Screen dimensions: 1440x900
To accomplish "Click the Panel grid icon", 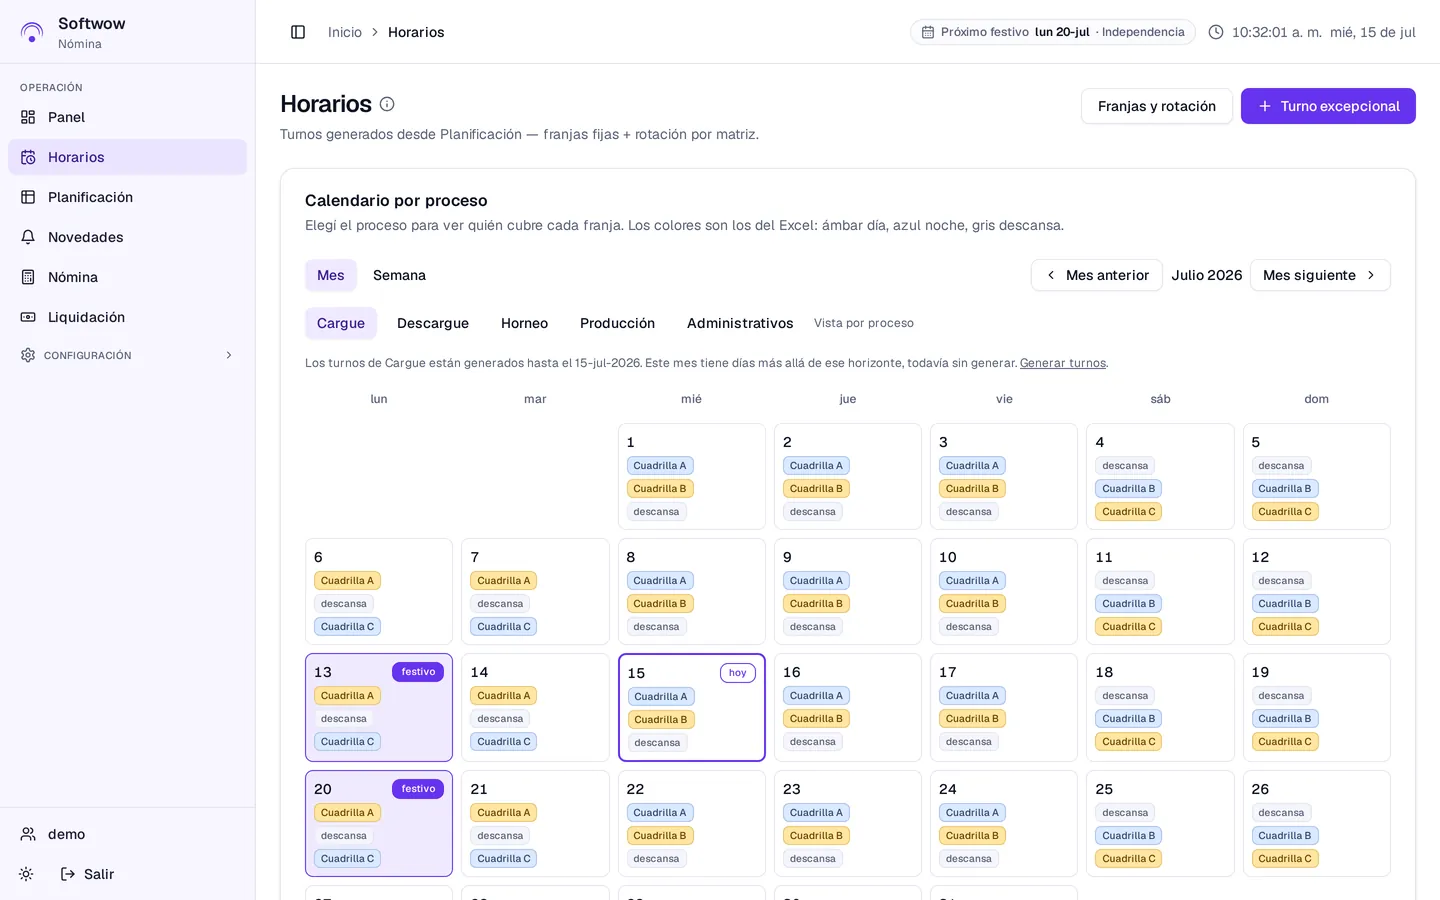I will click(x=28, y=117).
